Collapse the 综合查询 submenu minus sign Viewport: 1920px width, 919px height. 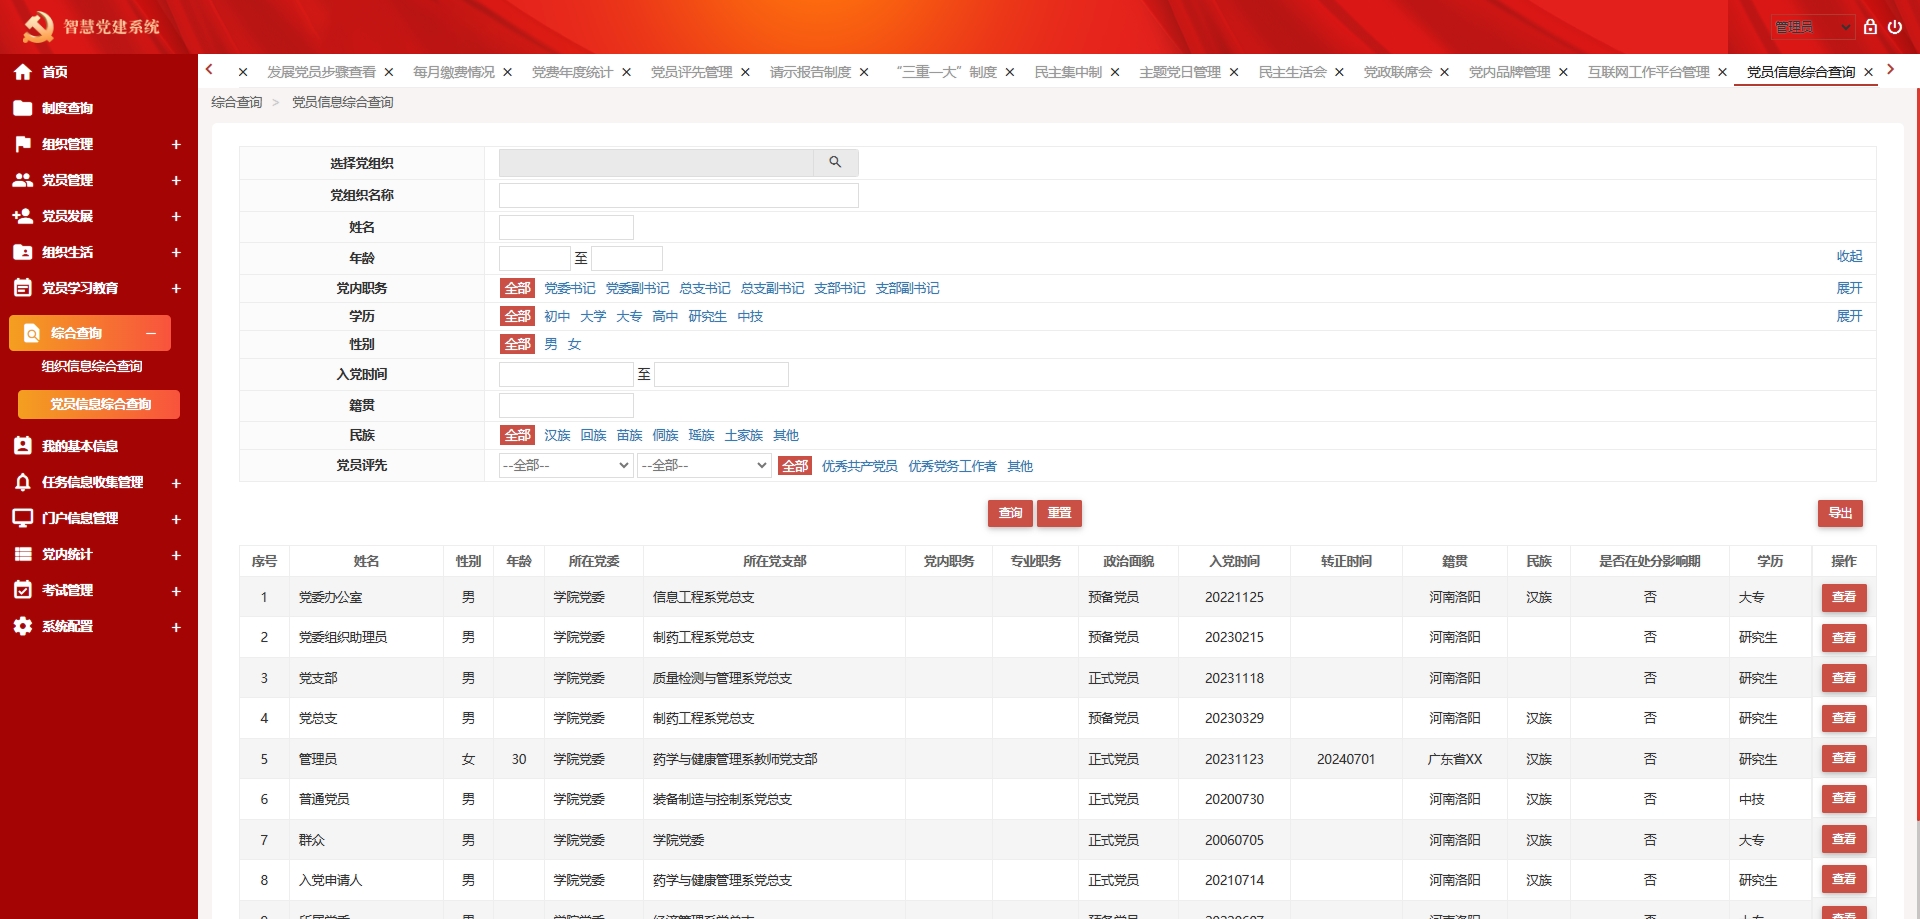coord(151,333)
